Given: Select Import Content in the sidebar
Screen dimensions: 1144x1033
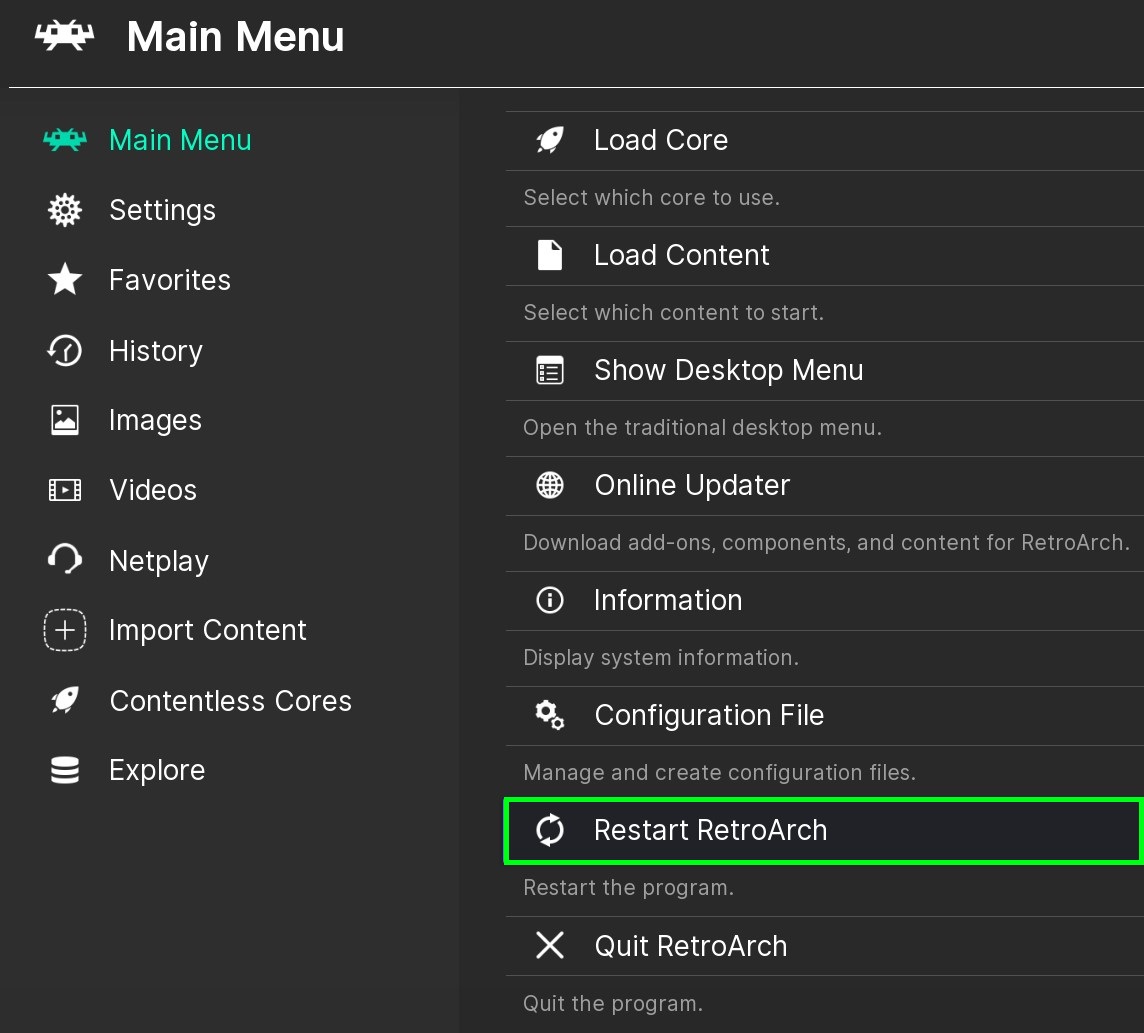Looking at the screenshot, I should [207, 631].
